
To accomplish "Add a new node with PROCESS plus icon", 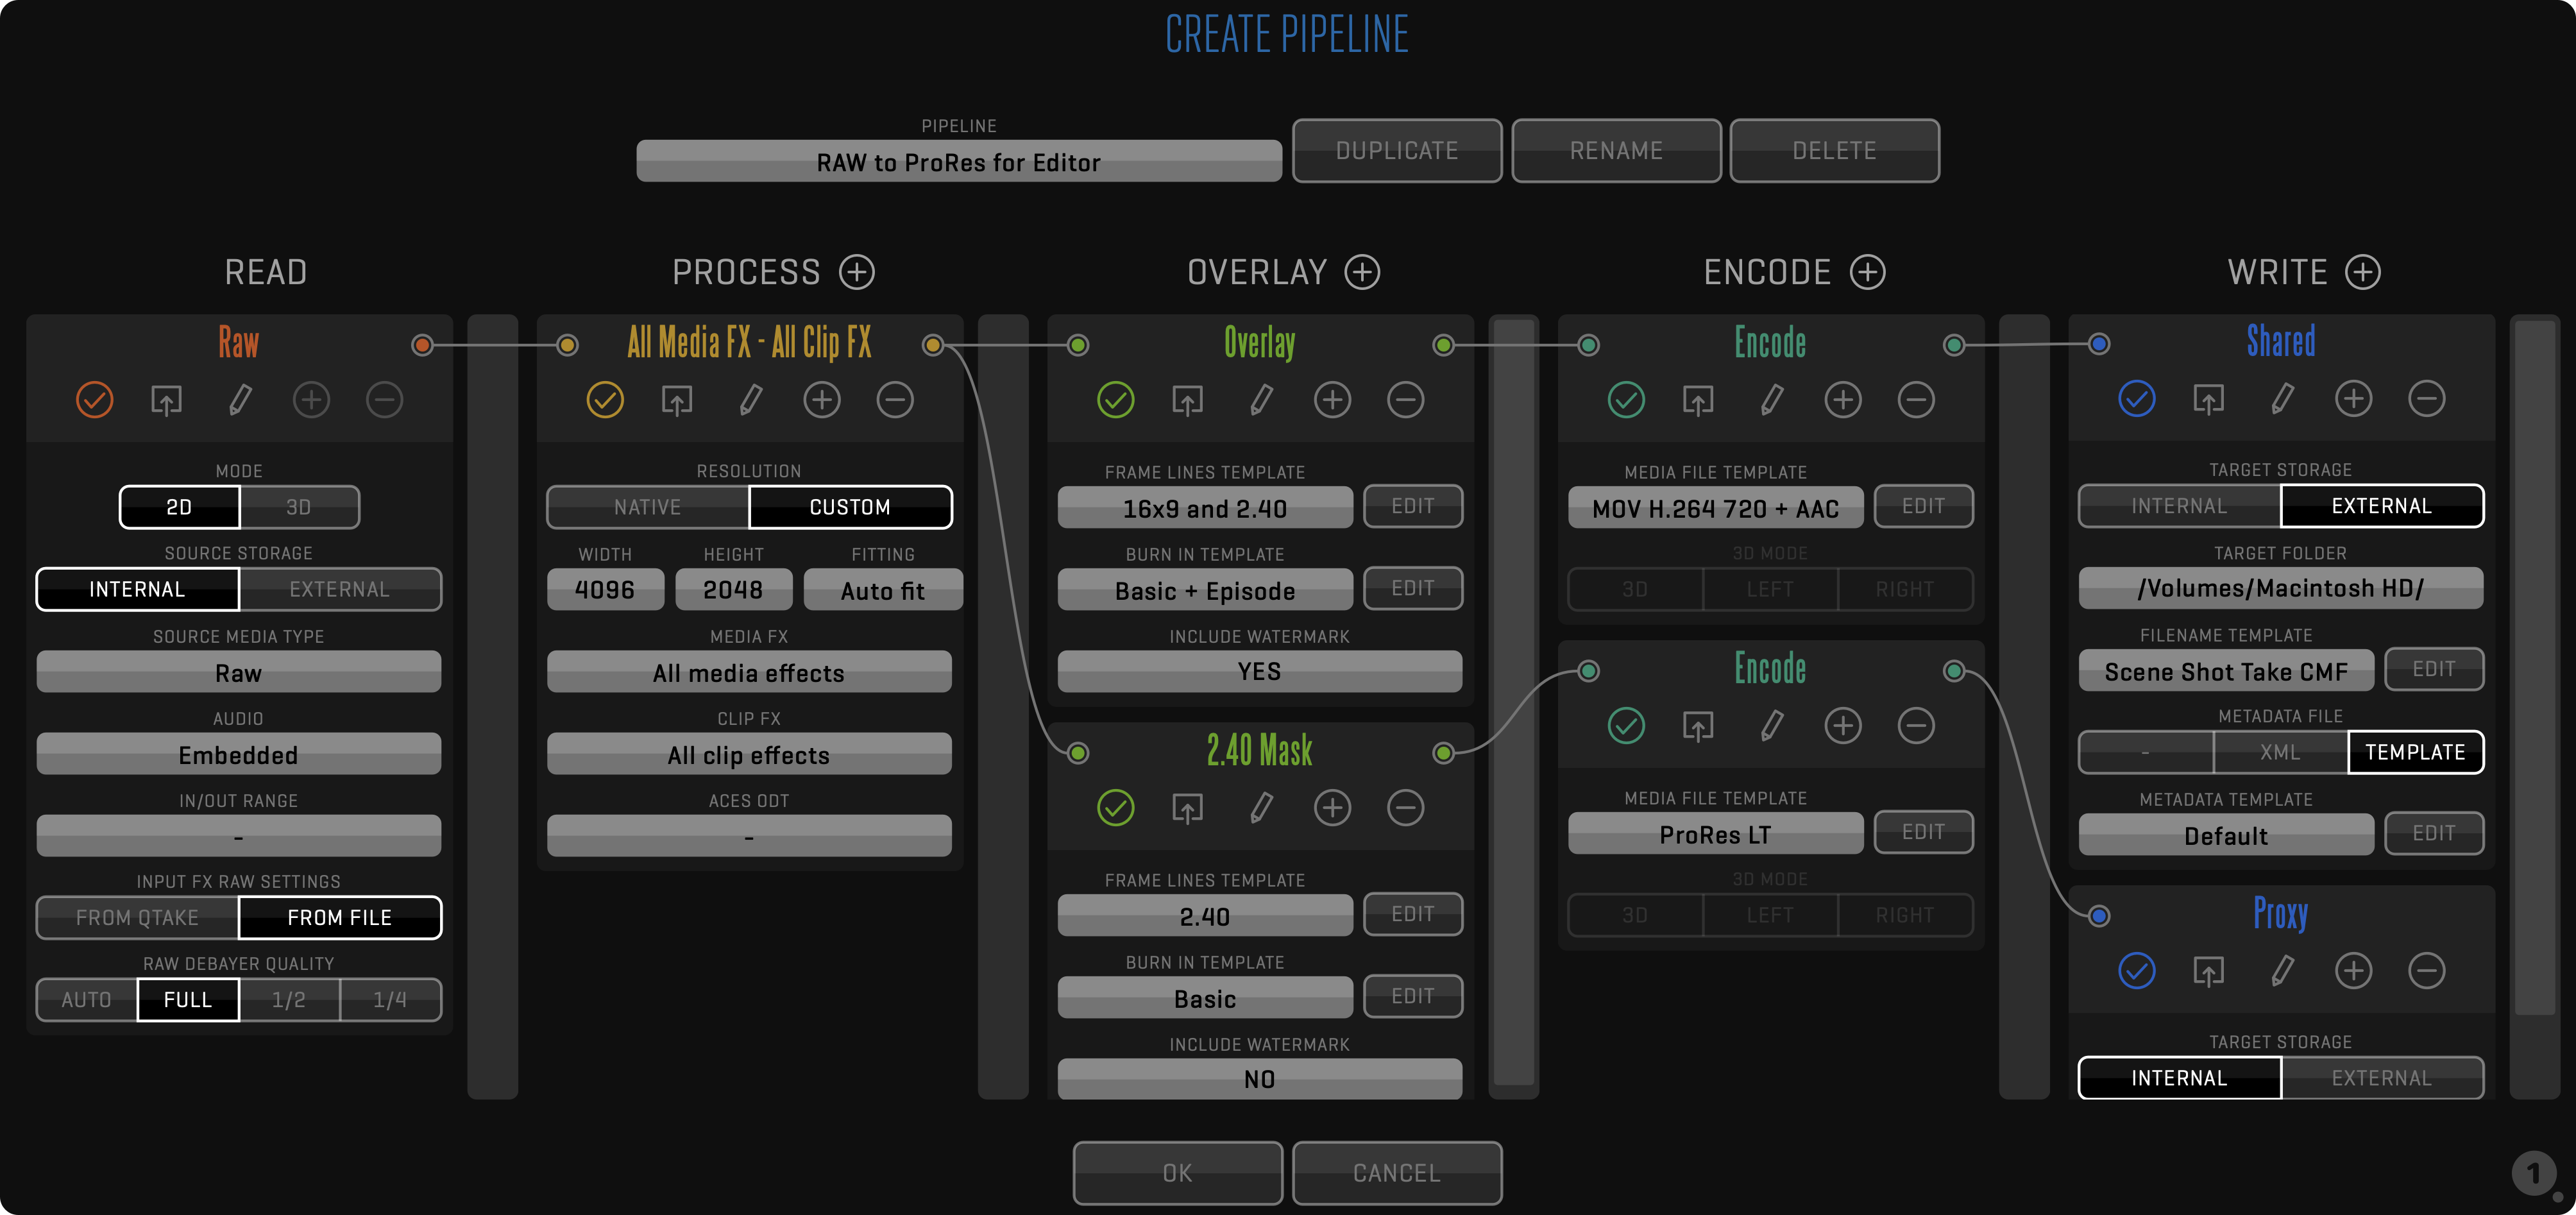I will coord(856,272).
